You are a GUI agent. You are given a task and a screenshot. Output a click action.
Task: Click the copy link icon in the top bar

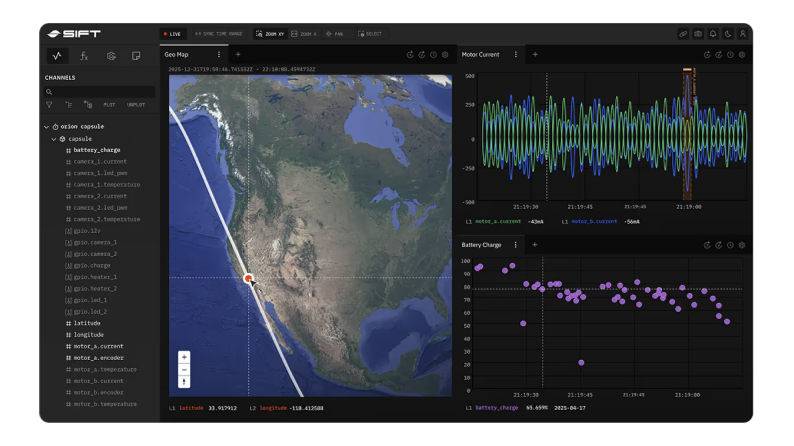pyautogui.click(x=683, y=34)
